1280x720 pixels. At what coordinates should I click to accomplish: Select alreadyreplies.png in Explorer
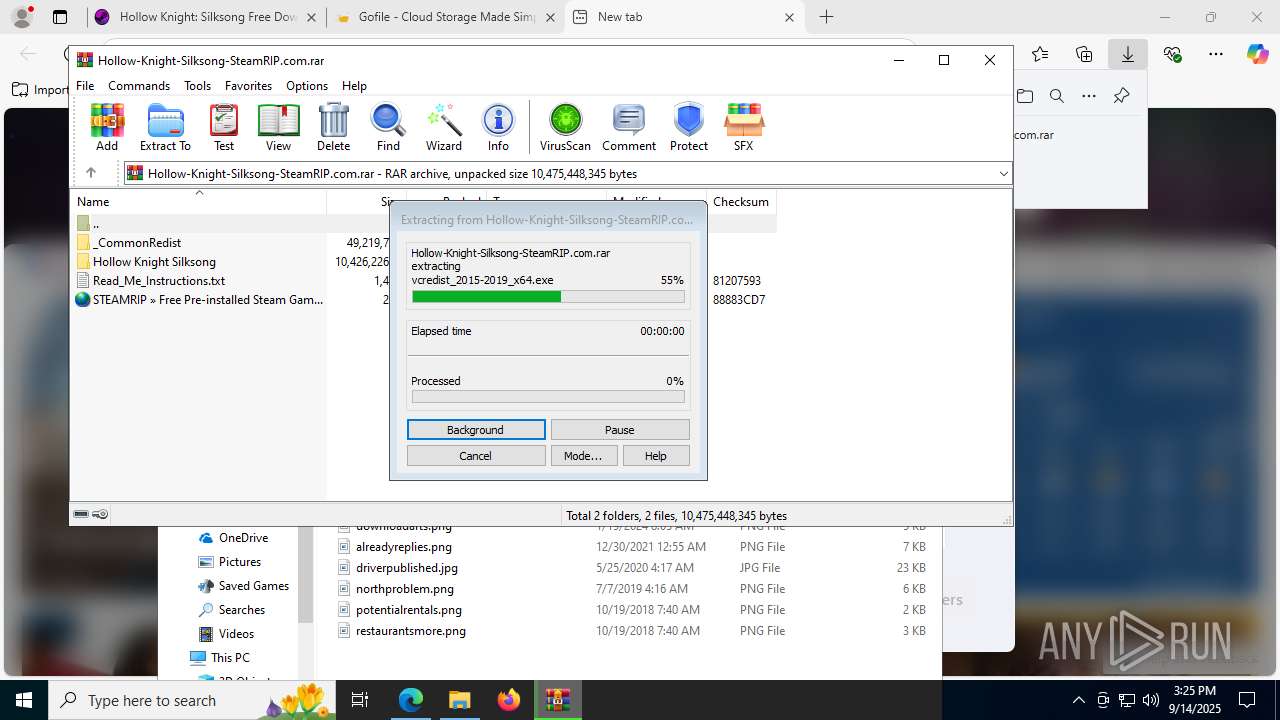pyautogui.click(x=404, y=547)
